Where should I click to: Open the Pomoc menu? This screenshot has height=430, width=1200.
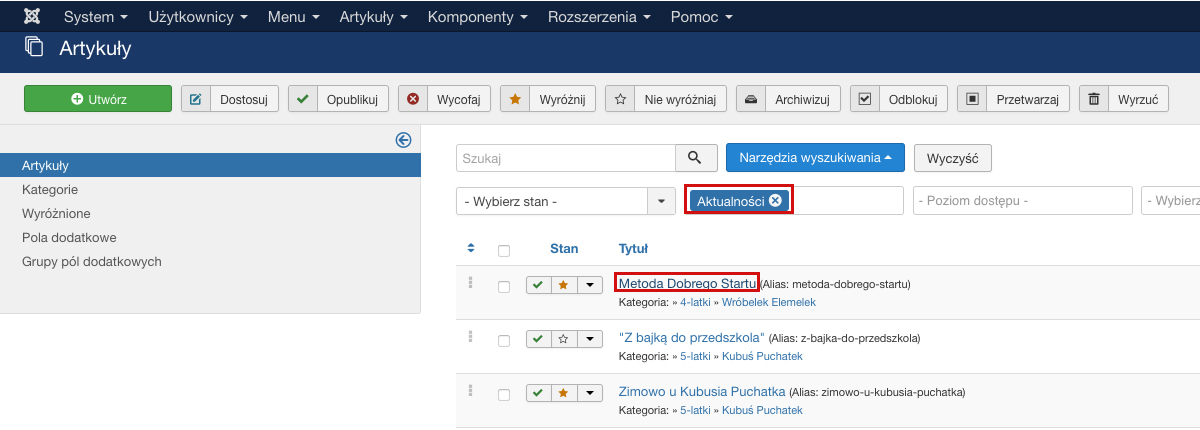pyautogui.click(x=701, y=17)
